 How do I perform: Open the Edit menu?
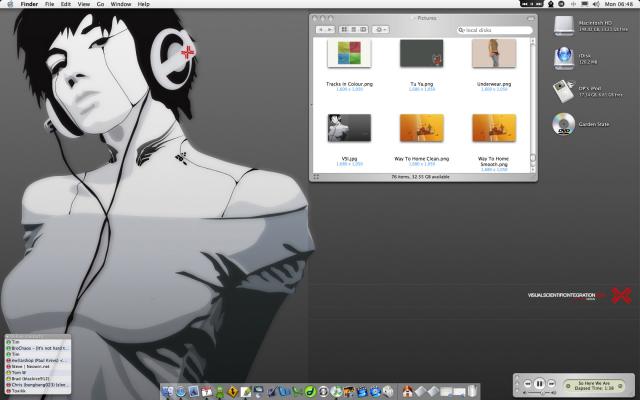click(65, 4)
